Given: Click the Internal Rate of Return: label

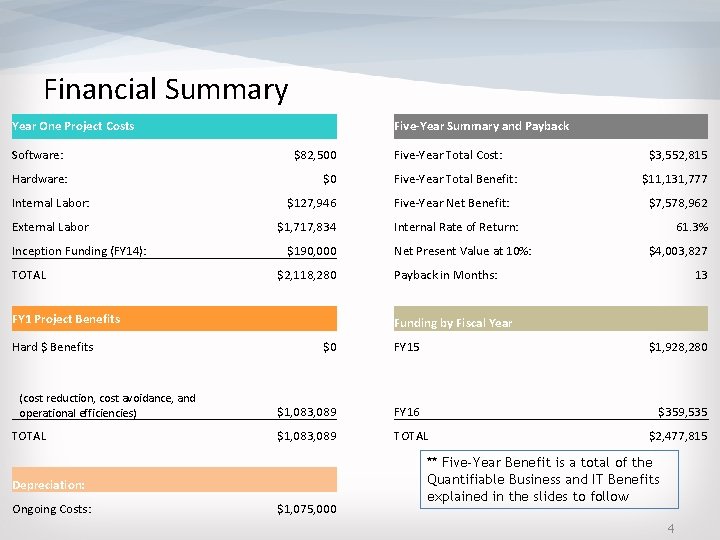Looking at the screenshot, I should tap(456, 227).
